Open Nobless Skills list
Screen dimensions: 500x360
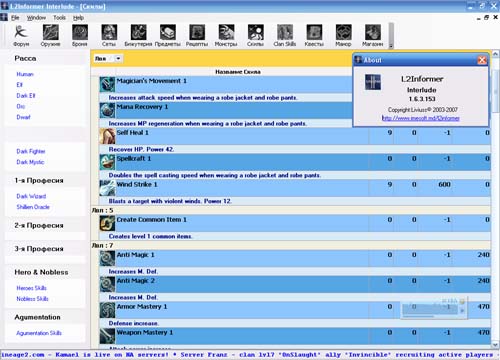[x=32, y=298]
